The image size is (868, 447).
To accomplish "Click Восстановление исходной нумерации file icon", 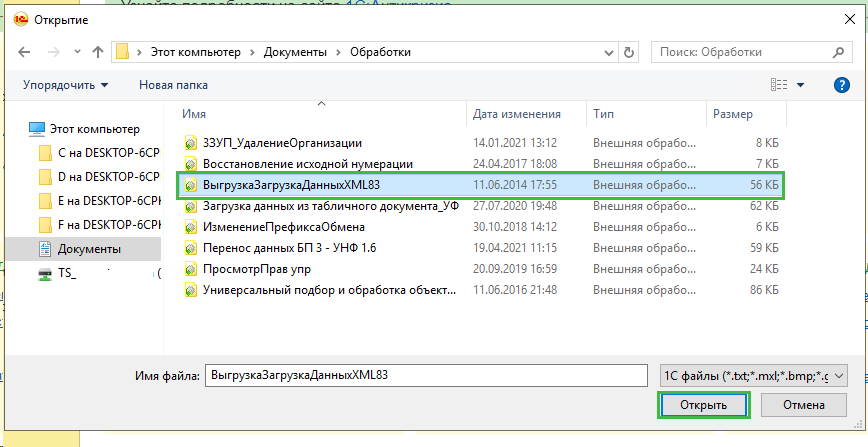I will tap(190, 164).
